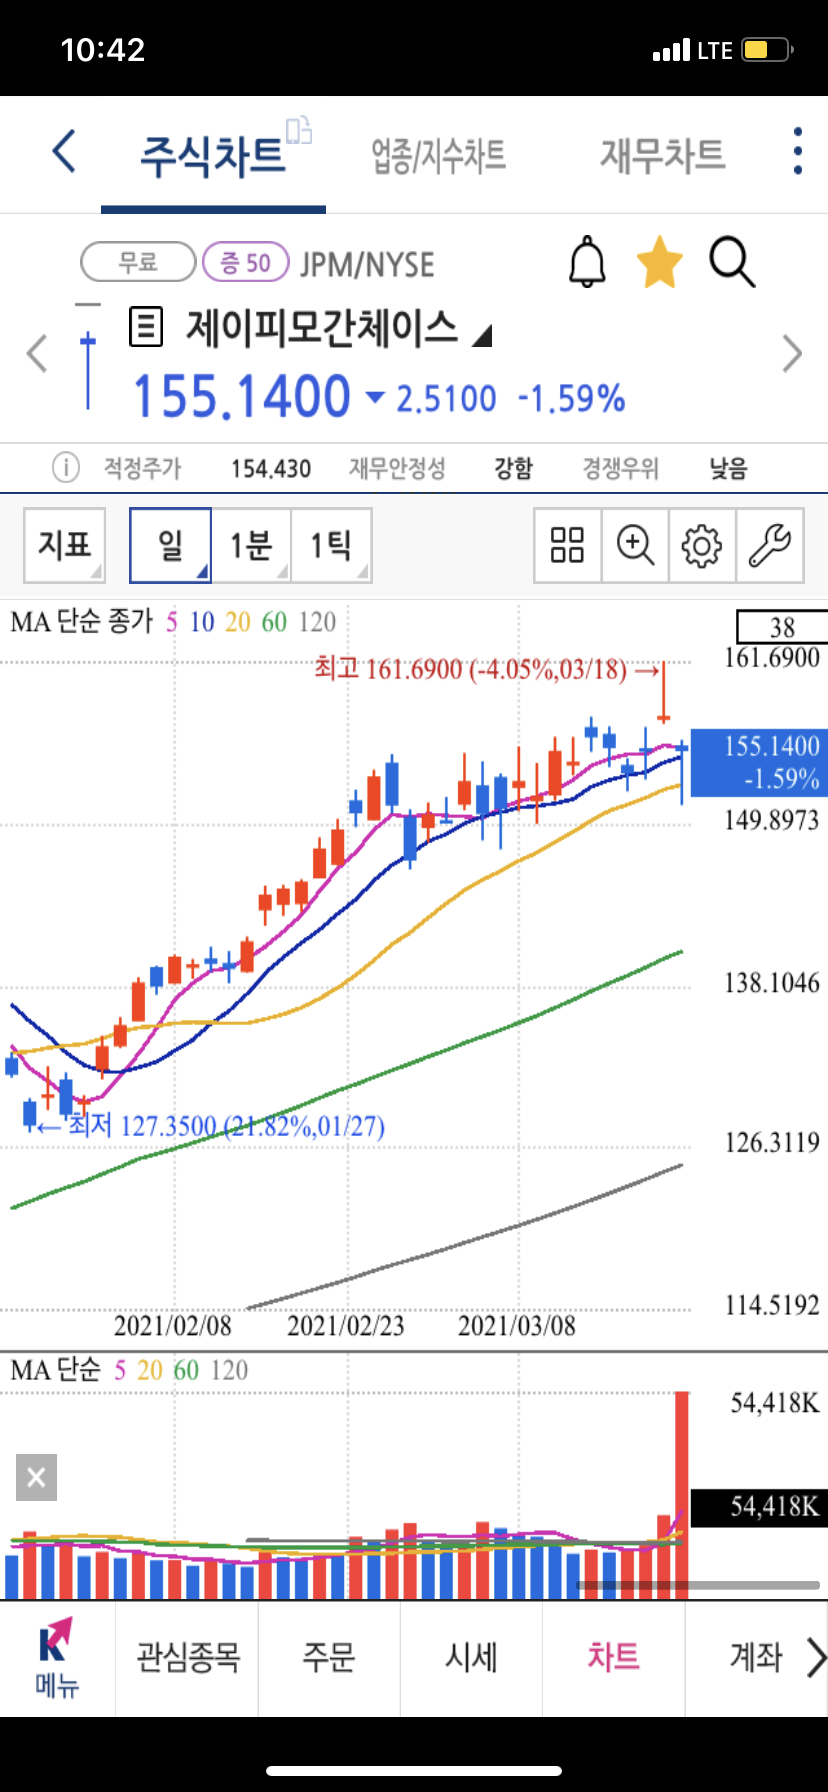Viewport: 828px width, 1792px height.
Task: Tap the 최고 161.6900 high marker label
Action: tap(486, 669)
